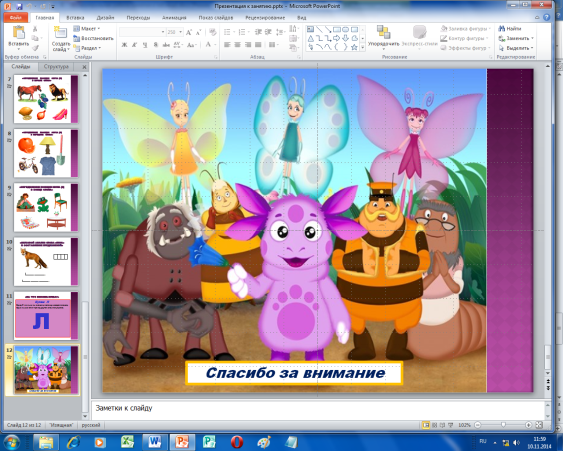Toggle strikethrough (abc) formatting
This screenshot has height=451, width=563.
point(166,45)
